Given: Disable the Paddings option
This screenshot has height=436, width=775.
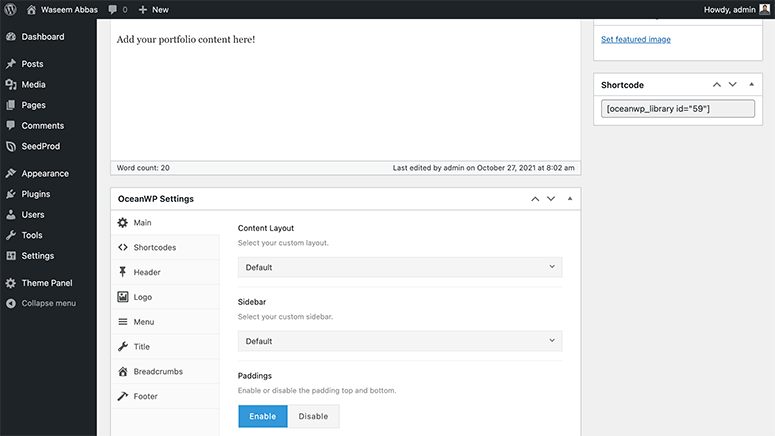Looking at the screenshot, I should pyautogui.click(x=313, y=416).
